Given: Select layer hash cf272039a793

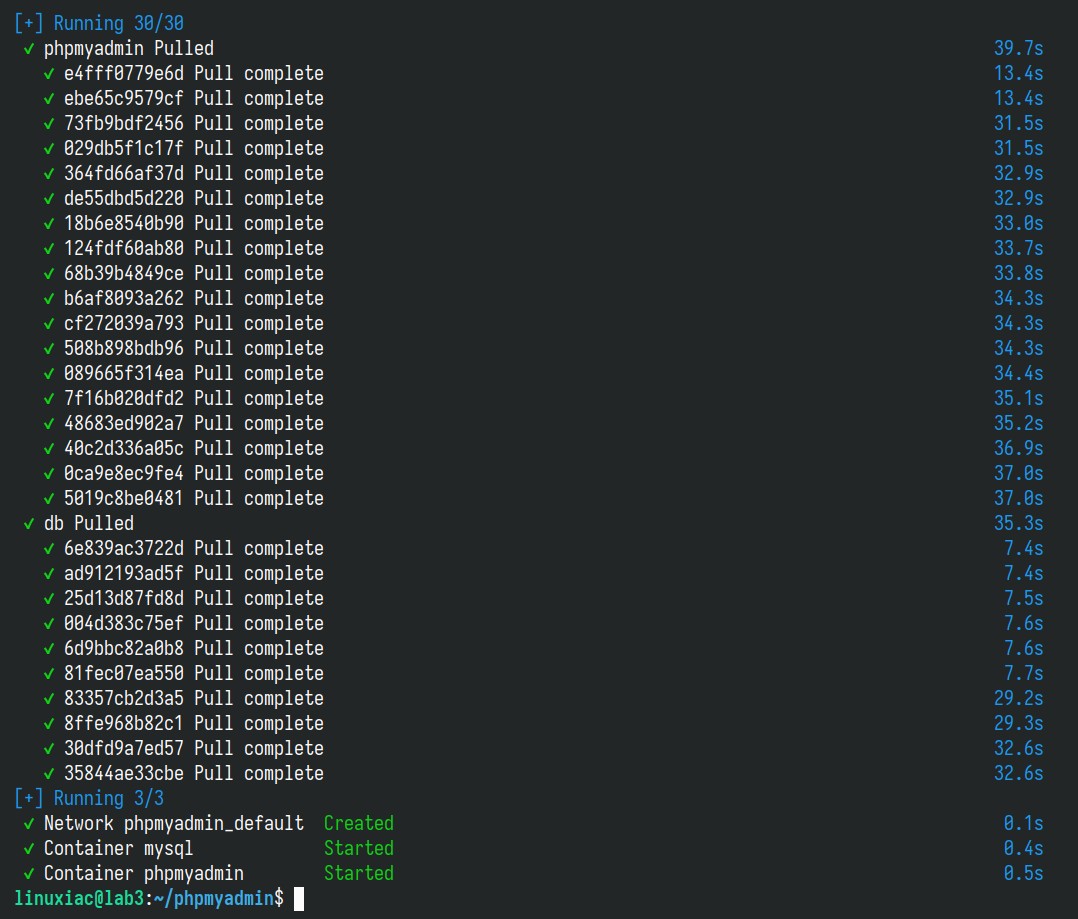Looking at the screenshot, I should tap(124, 323).
